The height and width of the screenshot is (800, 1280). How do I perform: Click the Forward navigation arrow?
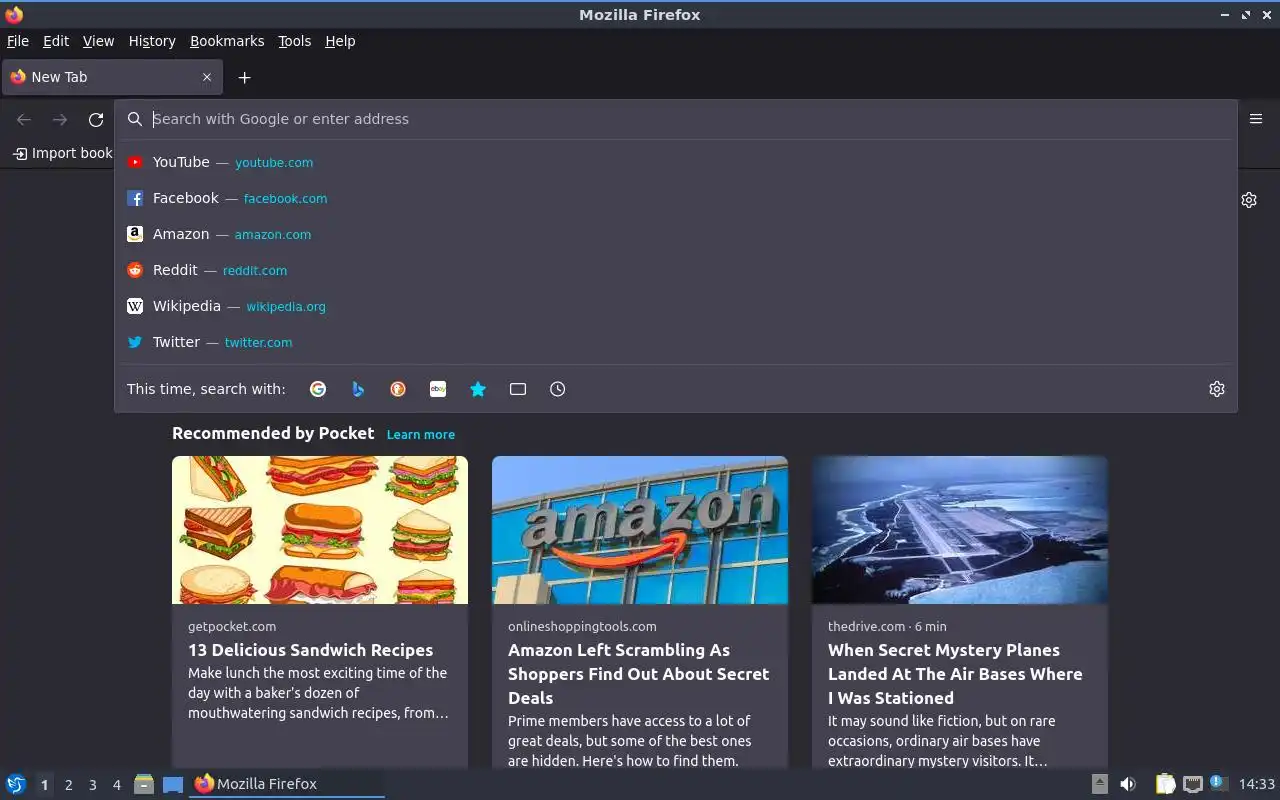point(60,120)
